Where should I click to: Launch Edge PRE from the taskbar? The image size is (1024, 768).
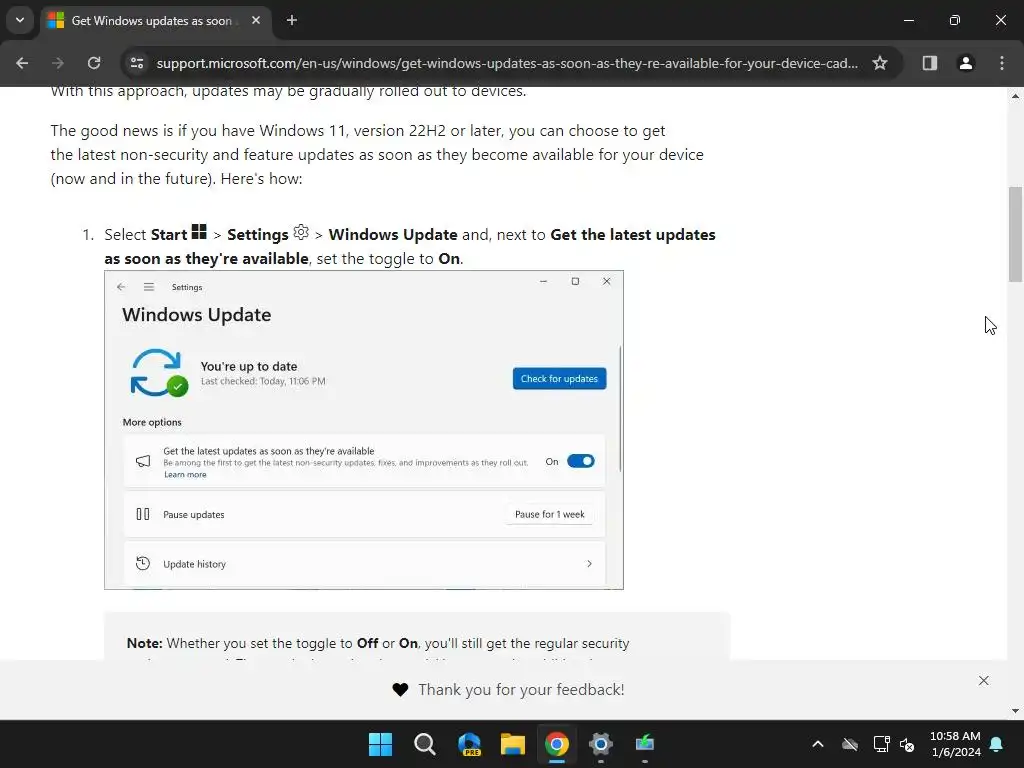[x=469, y=744]
